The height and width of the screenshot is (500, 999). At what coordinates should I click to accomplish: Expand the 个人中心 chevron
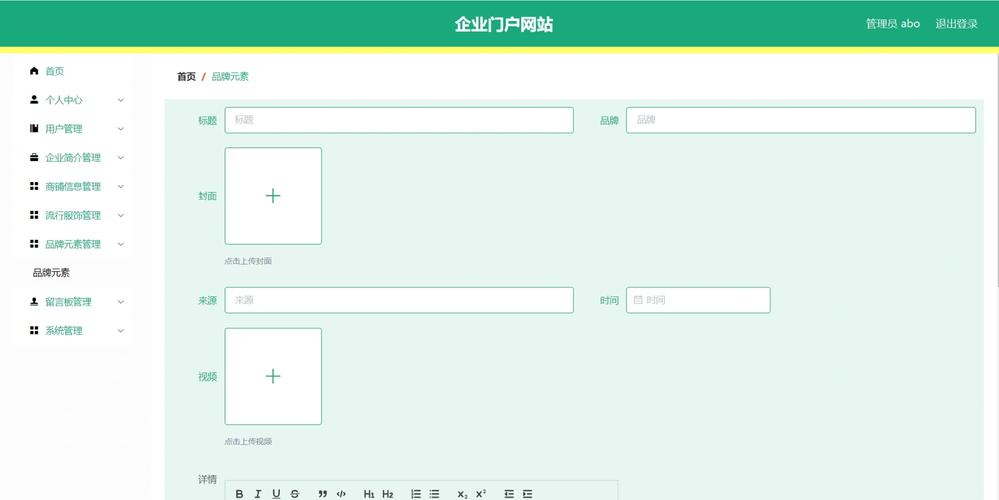point(120,100)
